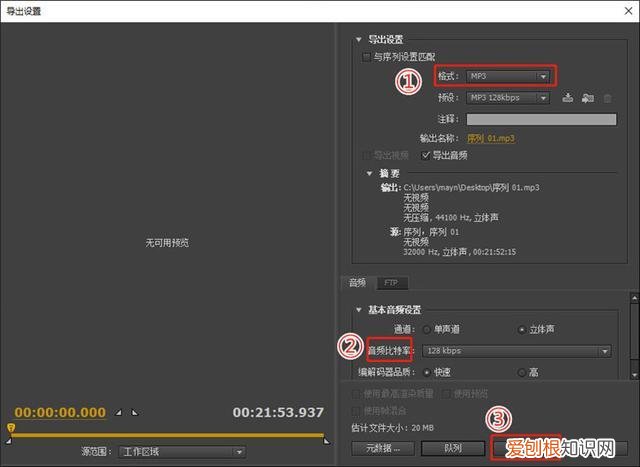Open the source range work area dropdown
Screen dimensions: 640x467
tap(182, 452)
